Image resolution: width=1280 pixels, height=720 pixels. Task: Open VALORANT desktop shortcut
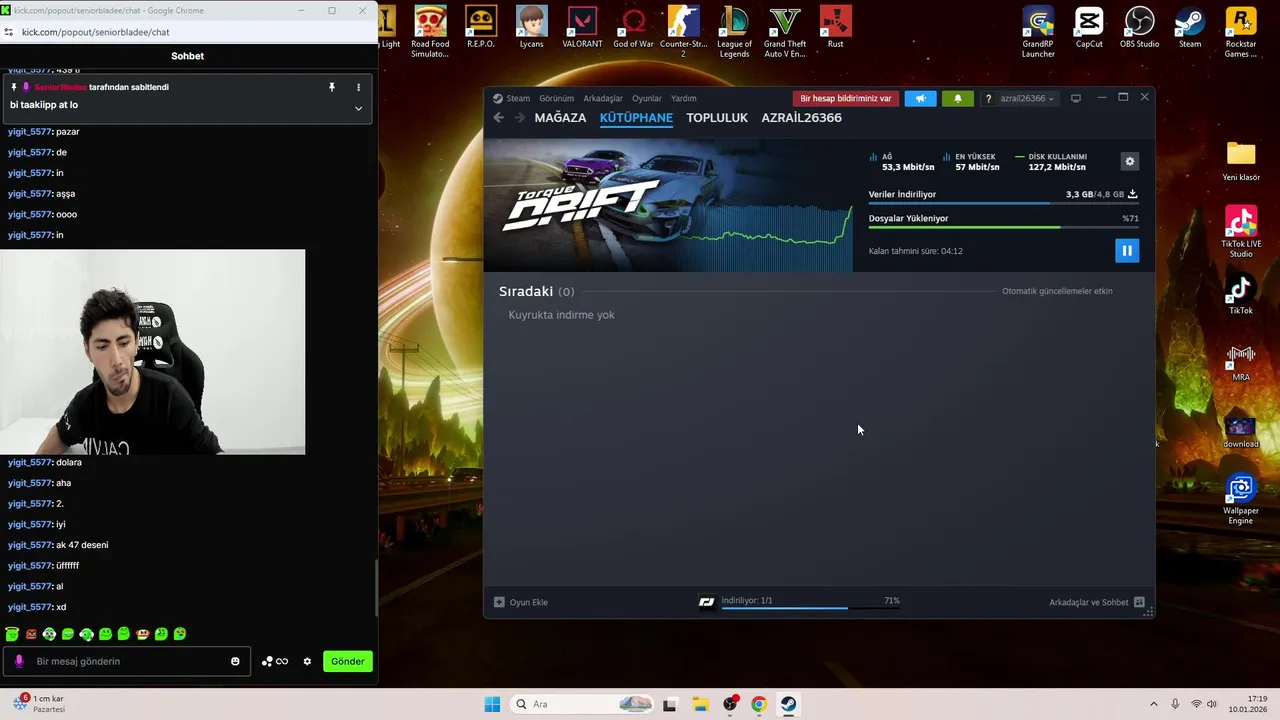click(x=582, y=29)
